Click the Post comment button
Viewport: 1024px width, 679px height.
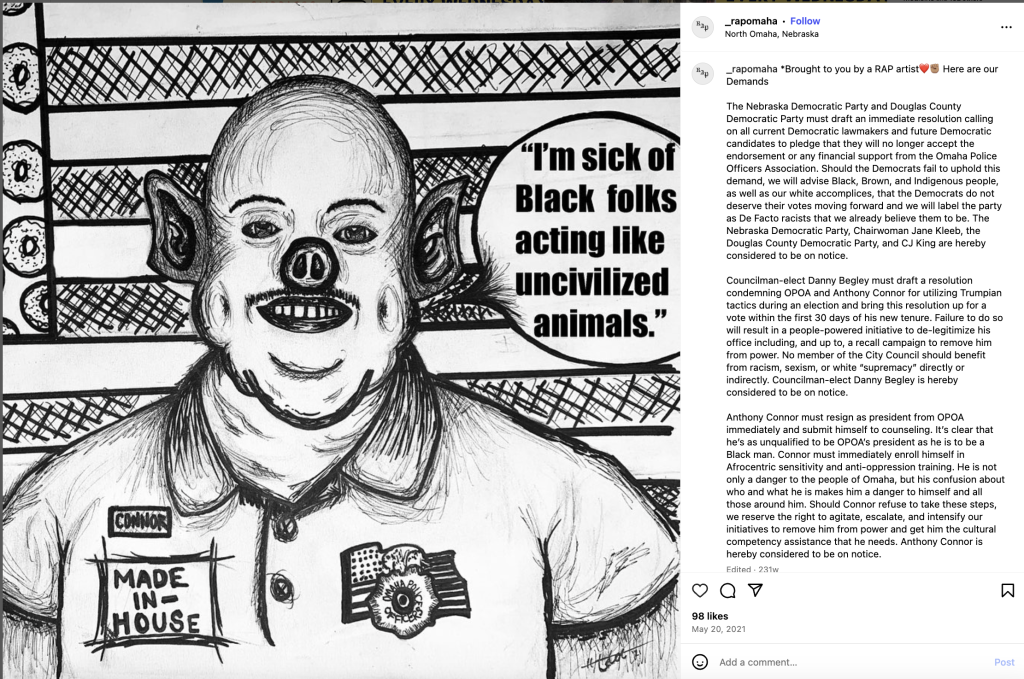pyautogui.click(x=1004, y=662)
